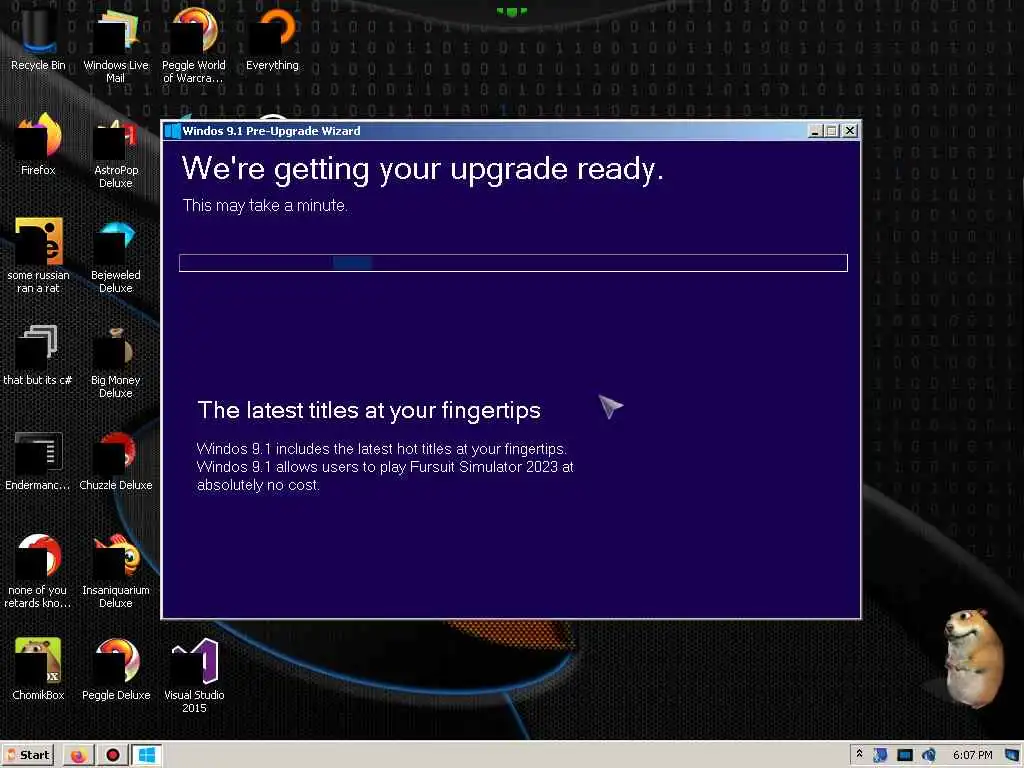Minimize the Pre-Upgrade Wizard window
The height and width of the screenshot is (768, 1024).
click(x=814, y=131)
